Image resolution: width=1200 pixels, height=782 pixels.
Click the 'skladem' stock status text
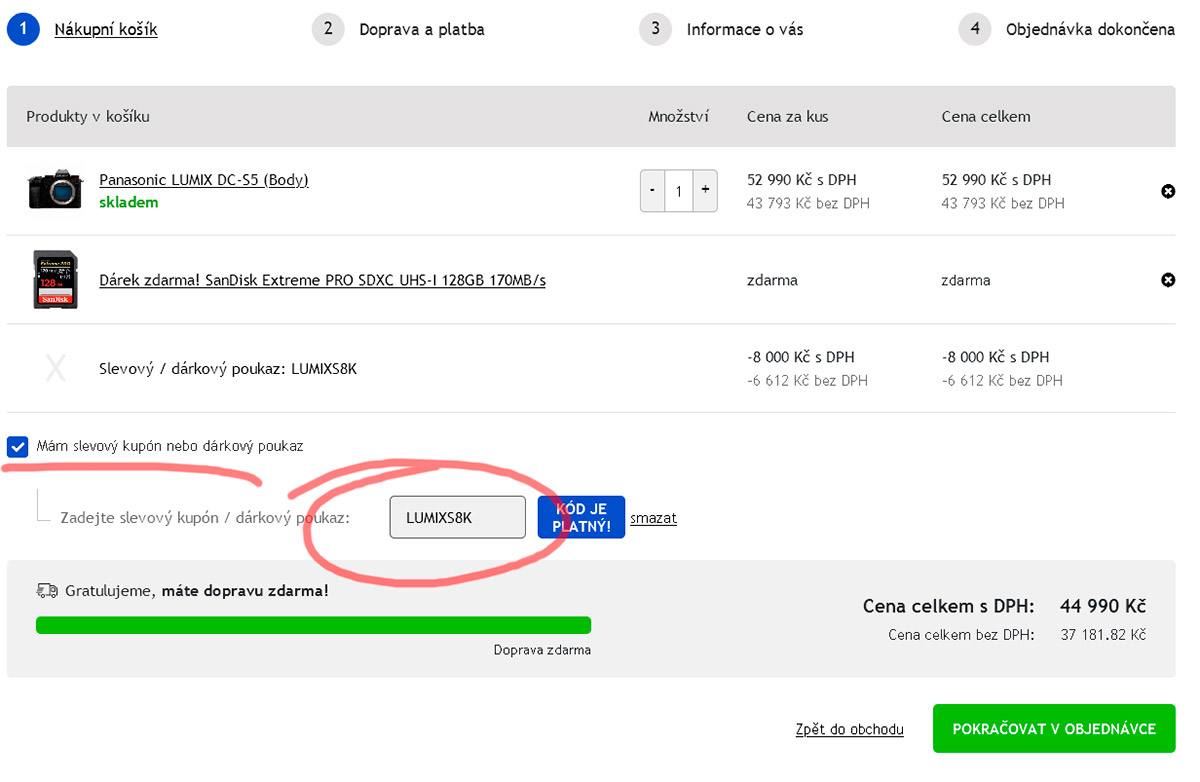129,202
